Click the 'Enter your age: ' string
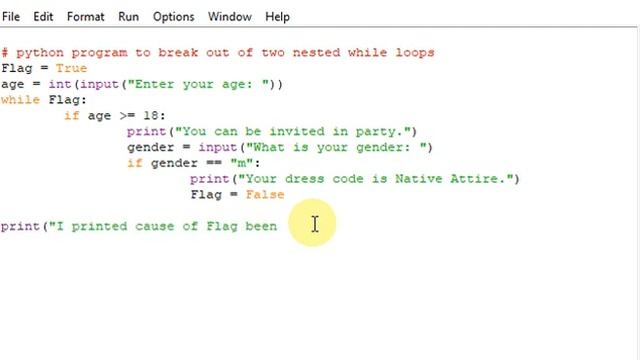Image resolution: width=640 pixels, height=360 pixels. coord(198,84)
